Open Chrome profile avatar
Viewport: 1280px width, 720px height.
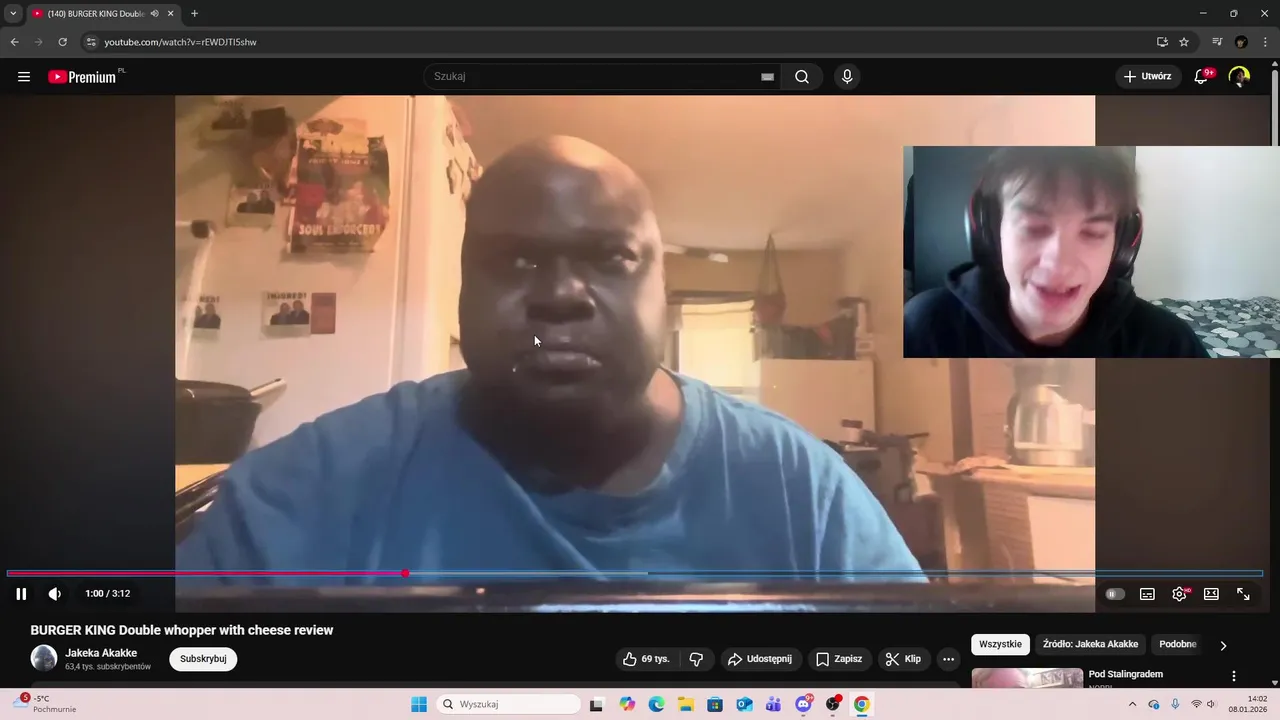point(1241,42)
